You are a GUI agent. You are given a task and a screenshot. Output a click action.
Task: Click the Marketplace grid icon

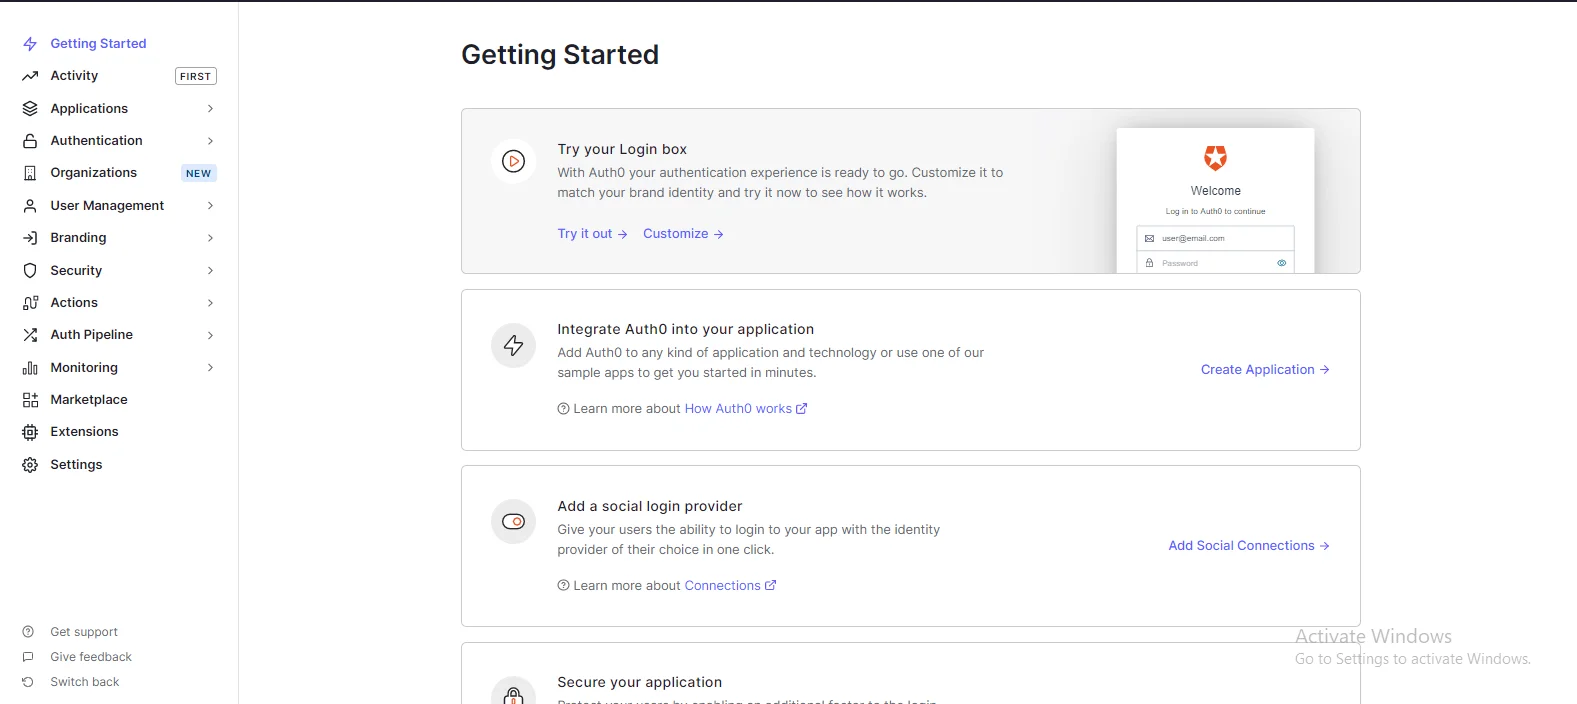click(x=30, y=400)
